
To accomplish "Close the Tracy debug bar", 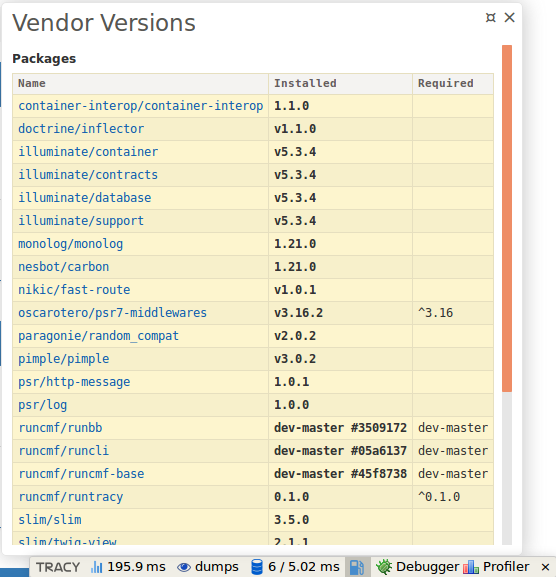I will (545, 567).
